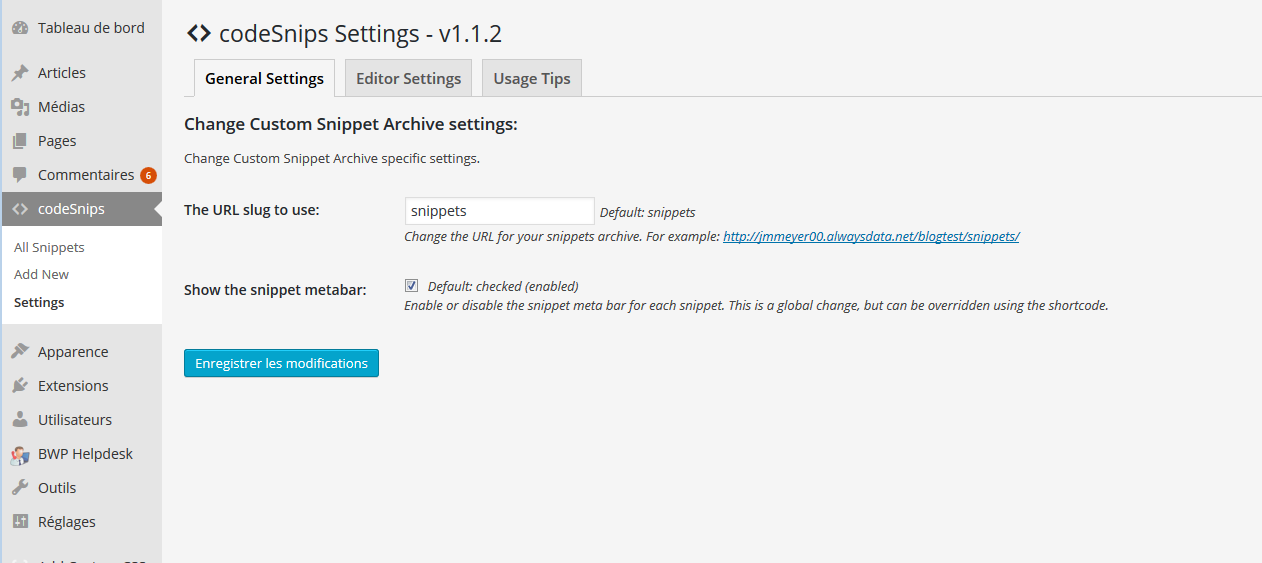Click the Articles pushpin icon

20,73
